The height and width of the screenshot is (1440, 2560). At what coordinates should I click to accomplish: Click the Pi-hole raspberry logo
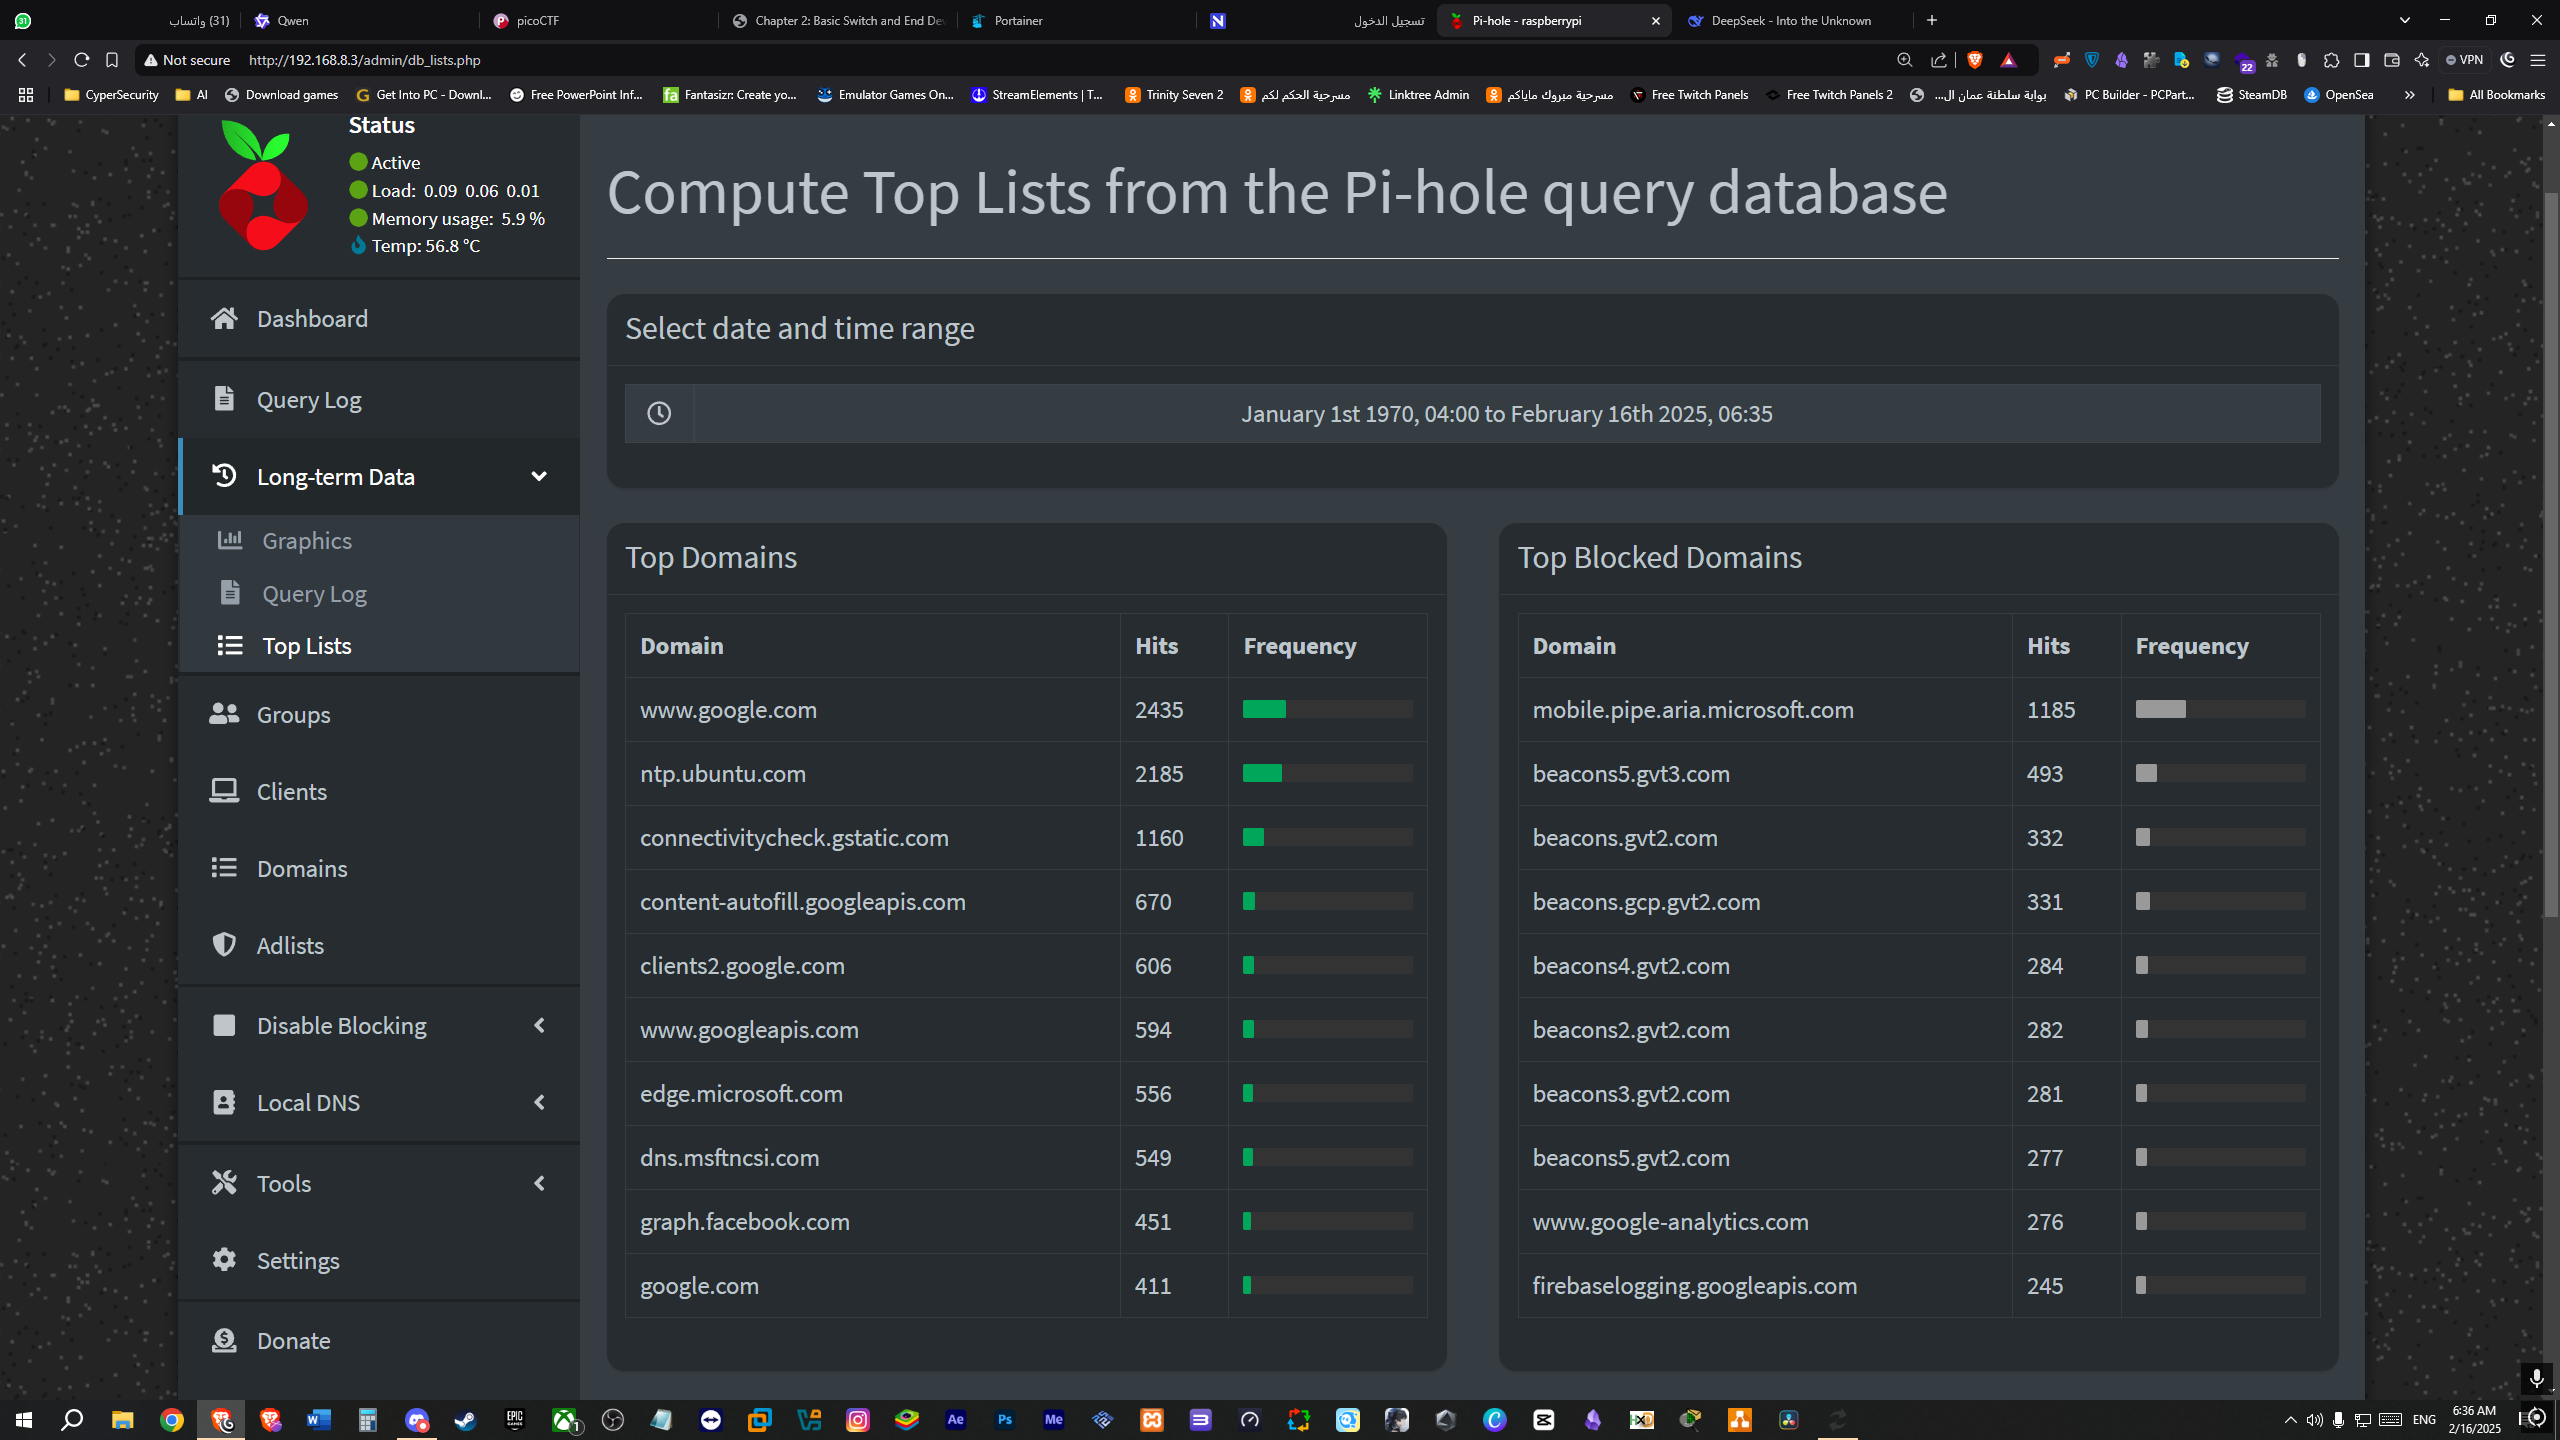[x=263, y=185]
